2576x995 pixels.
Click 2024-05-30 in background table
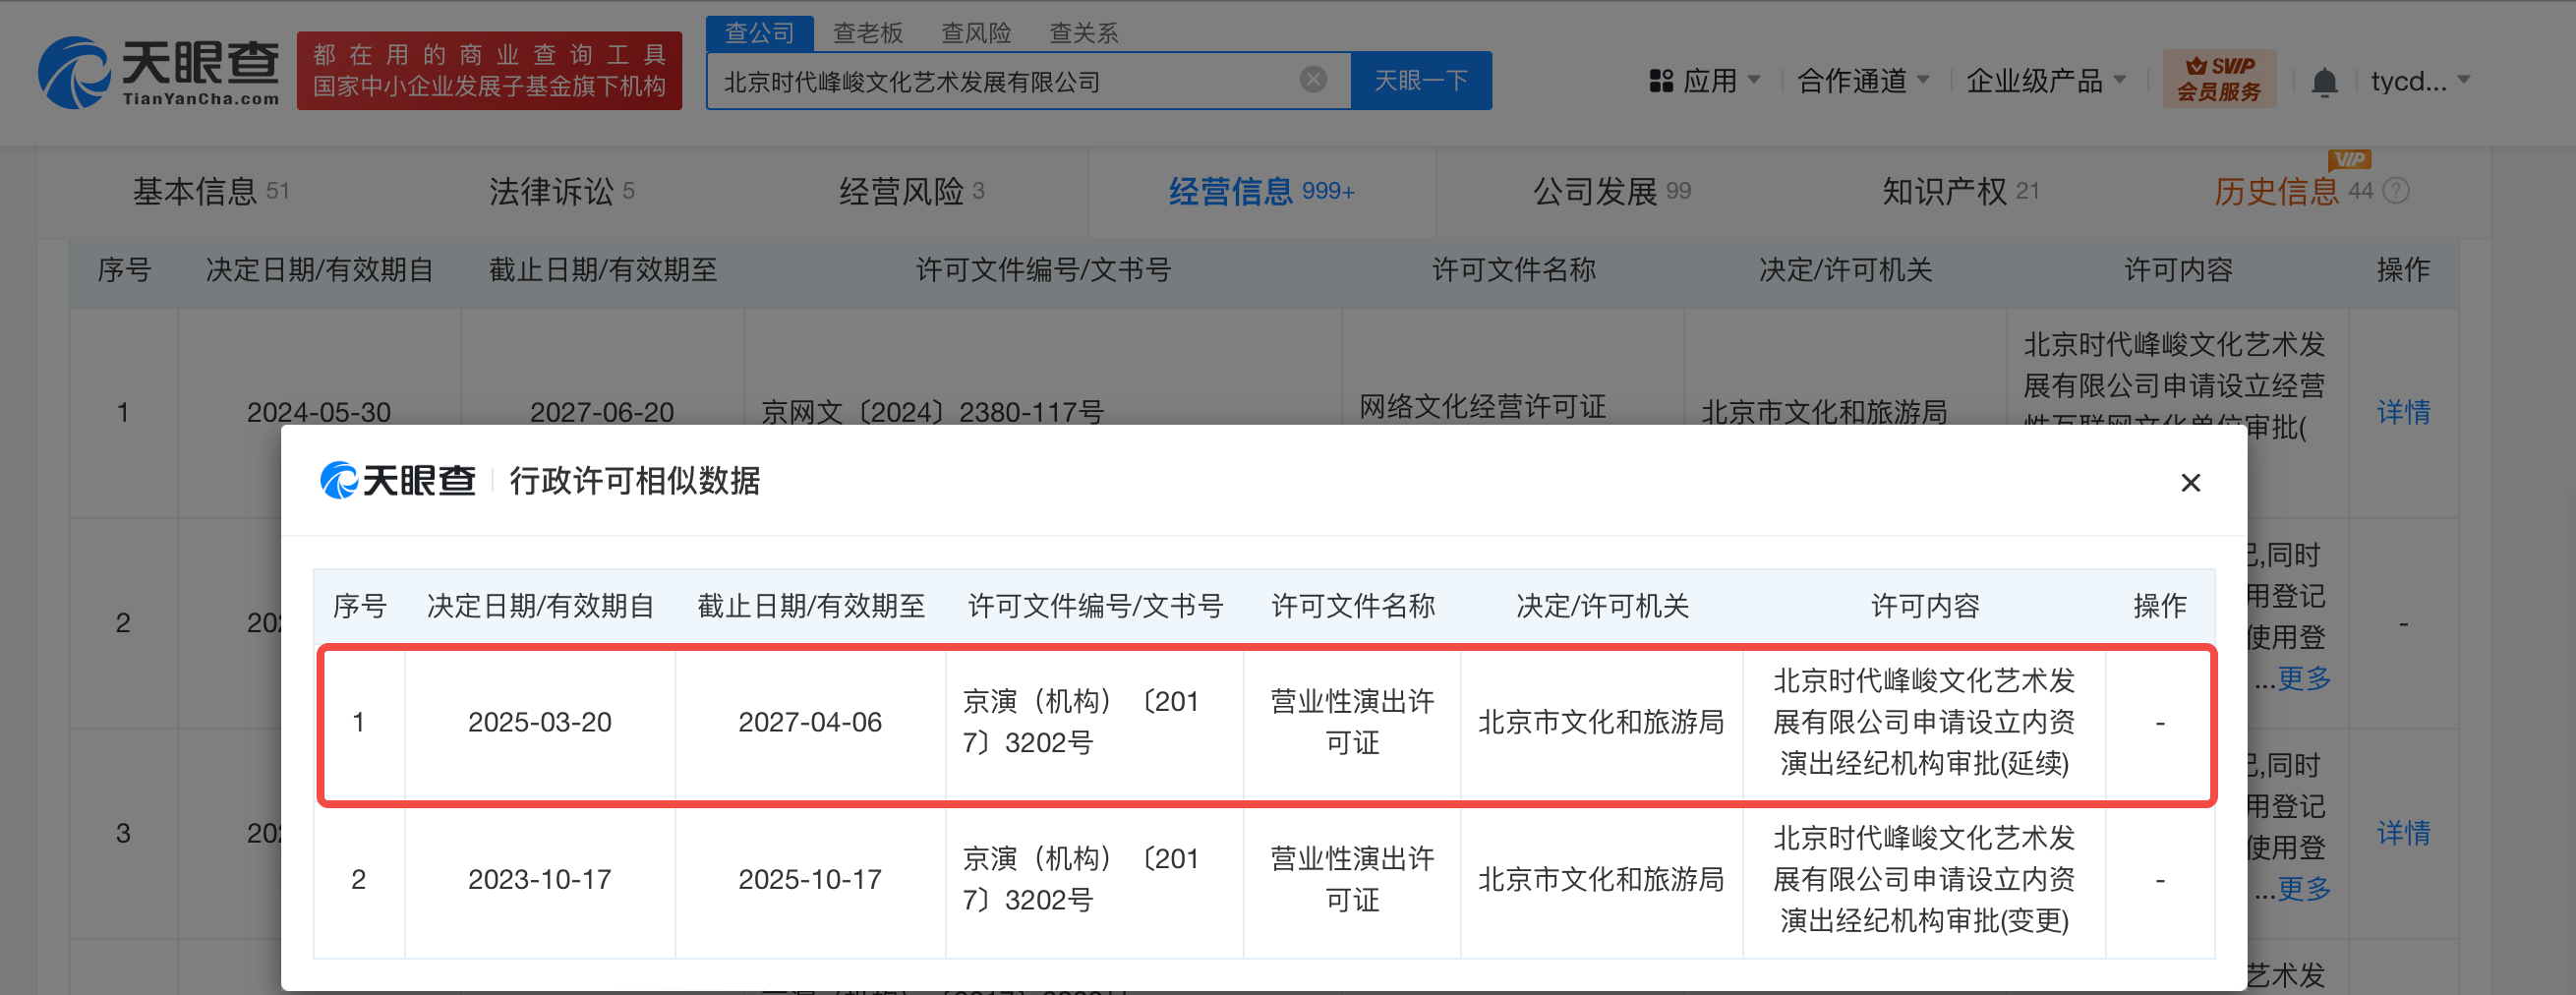tap(319, 412)
